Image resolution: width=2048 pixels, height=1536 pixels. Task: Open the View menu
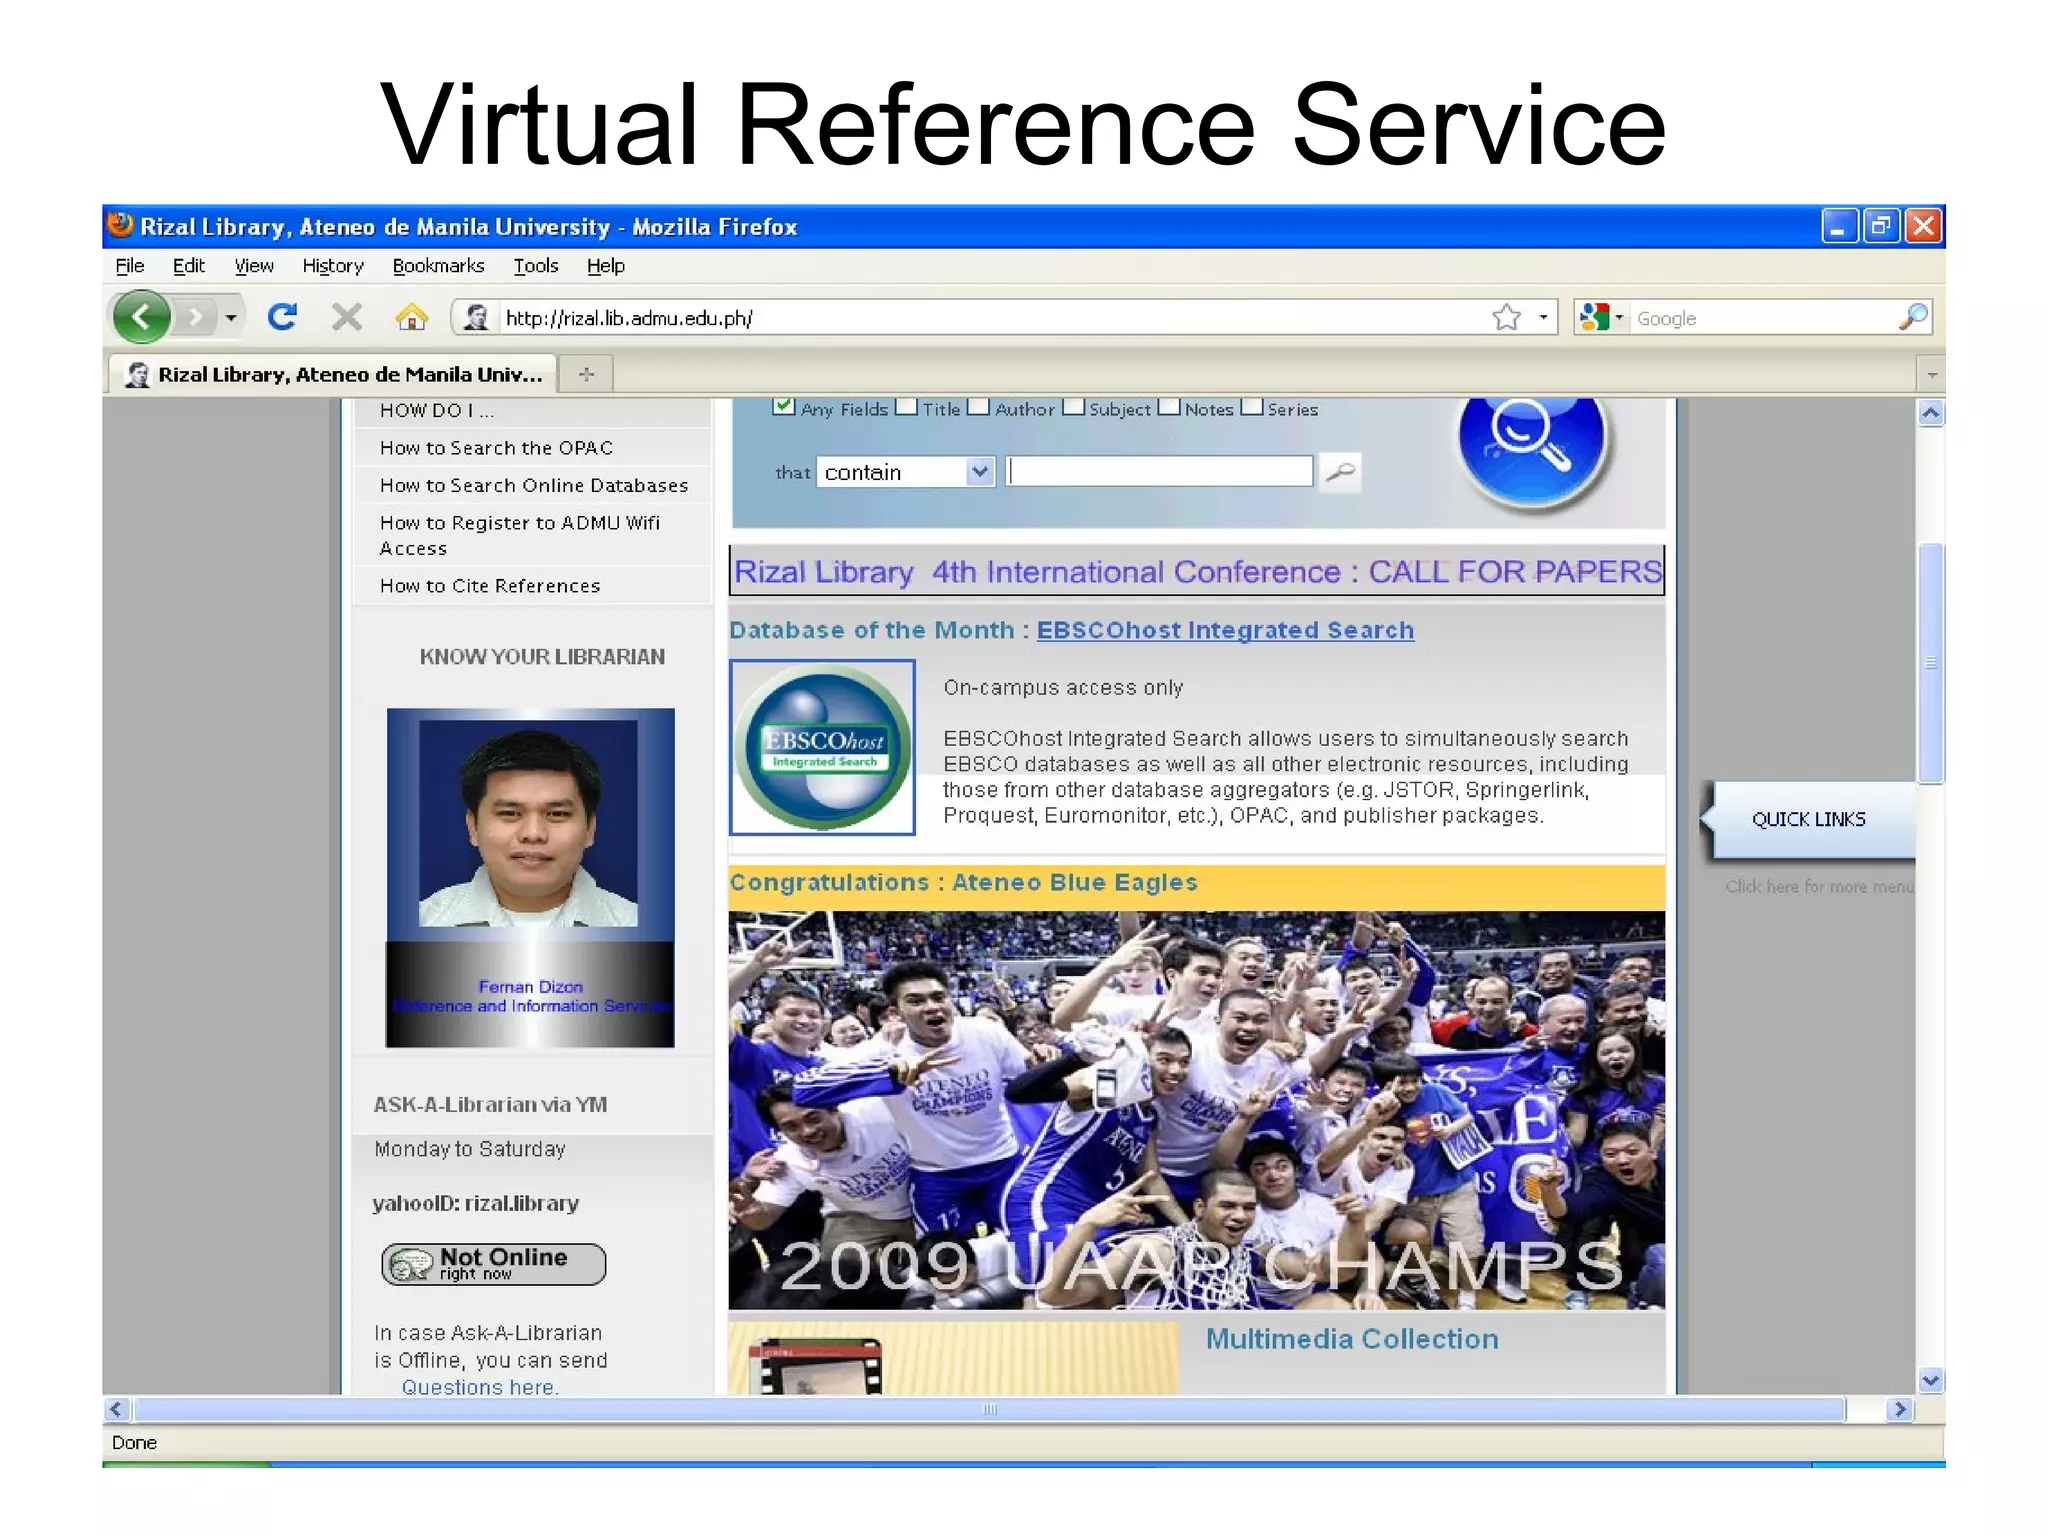[254, 266]
